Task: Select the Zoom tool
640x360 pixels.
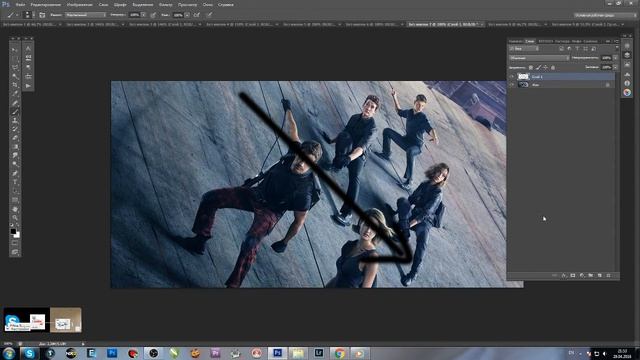Action: [x=15, y=217]
